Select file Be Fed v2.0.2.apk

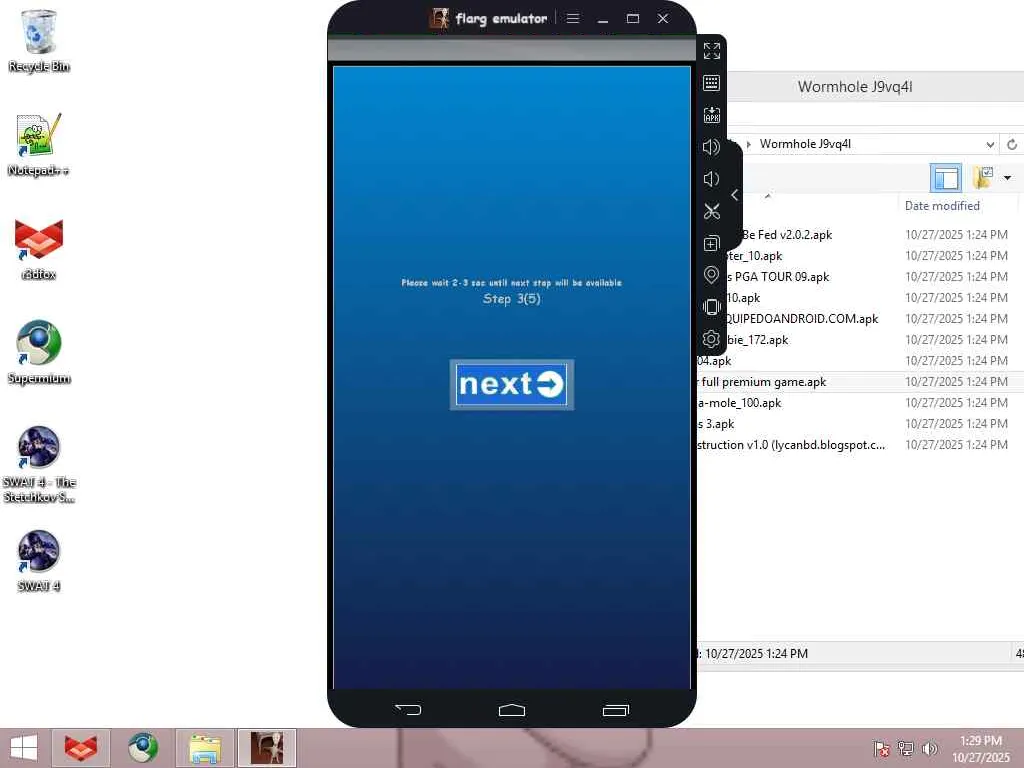pyautogui.click(x=787, y=234)
